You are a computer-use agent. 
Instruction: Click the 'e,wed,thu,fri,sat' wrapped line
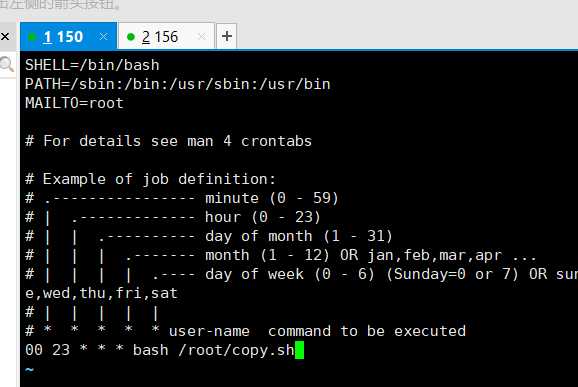(101, 294)
